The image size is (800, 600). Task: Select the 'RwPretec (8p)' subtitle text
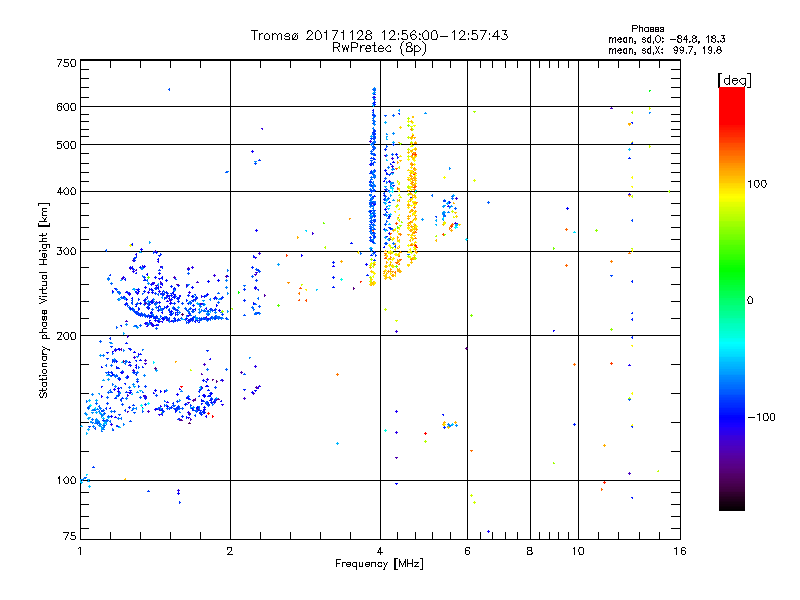coord(379,48)
